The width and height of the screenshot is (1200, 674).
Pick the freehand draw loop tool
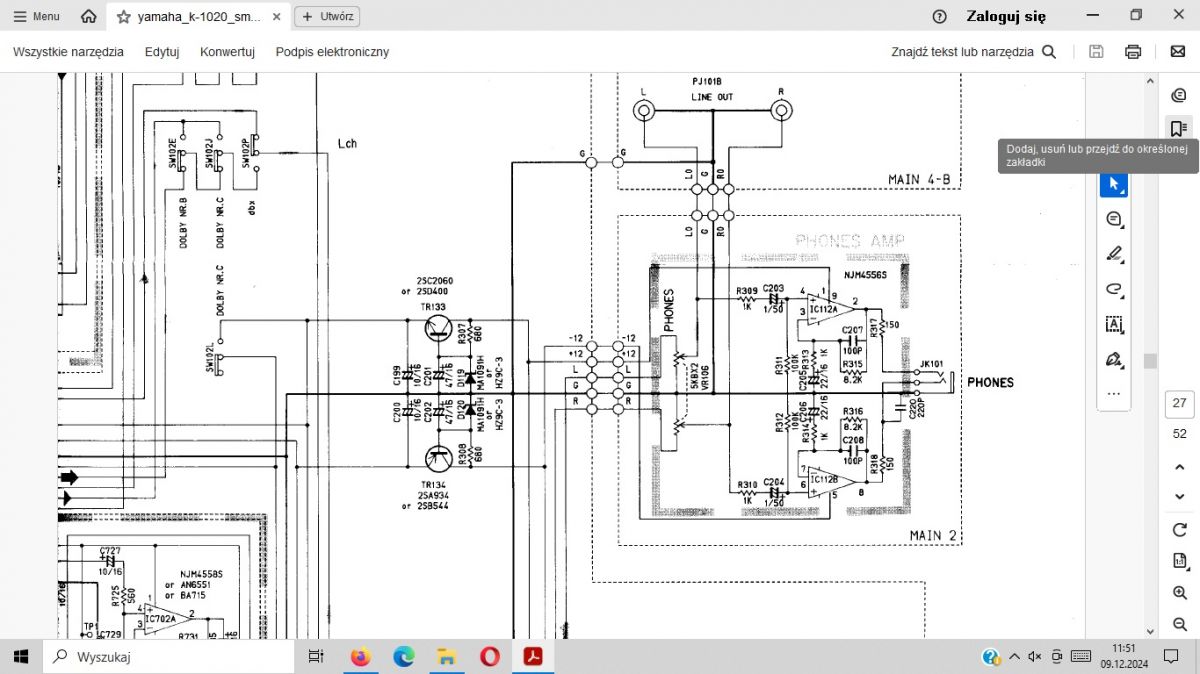[x=1113, y=289]
